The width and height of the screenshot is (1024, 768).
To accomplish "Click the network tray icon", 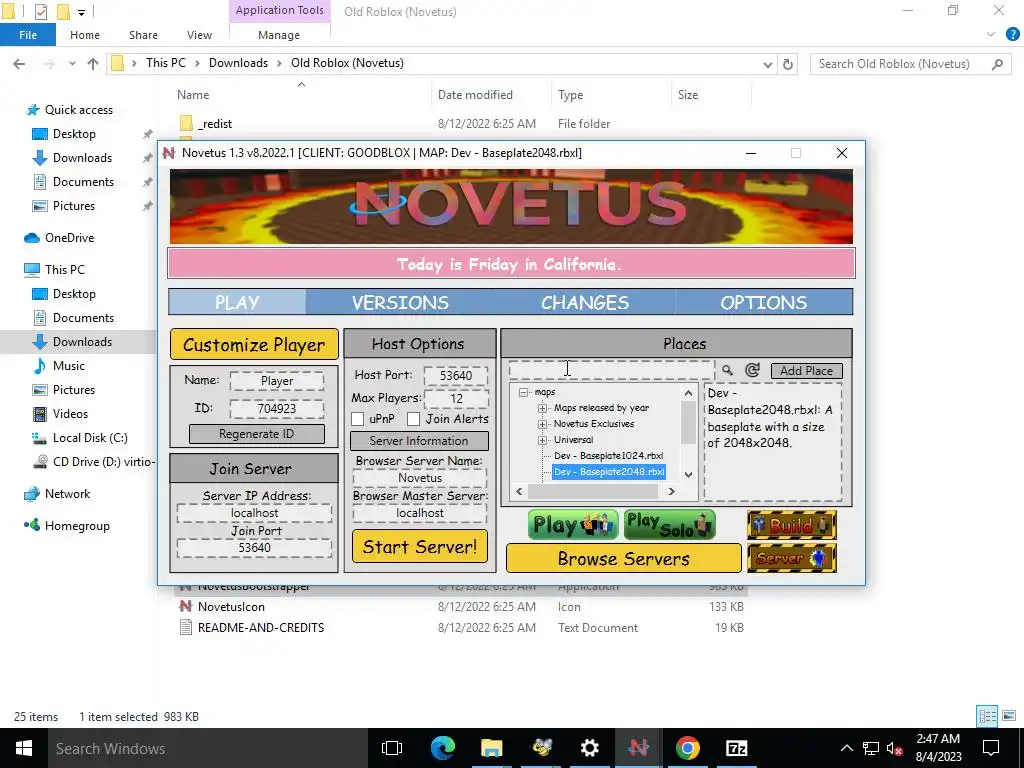I will coord(871,748).
